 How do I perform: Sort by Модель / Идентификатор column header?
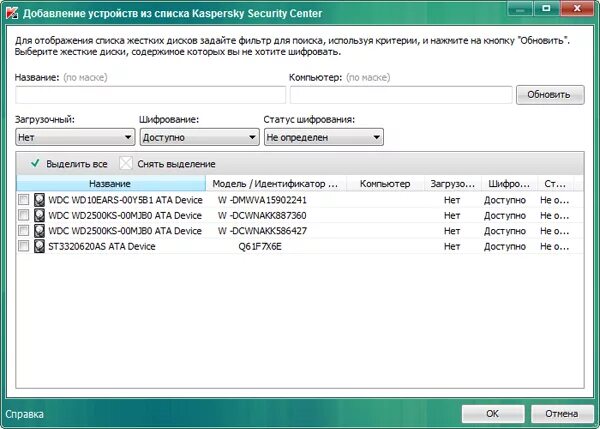pyautogui.click(x=276, y=184)
